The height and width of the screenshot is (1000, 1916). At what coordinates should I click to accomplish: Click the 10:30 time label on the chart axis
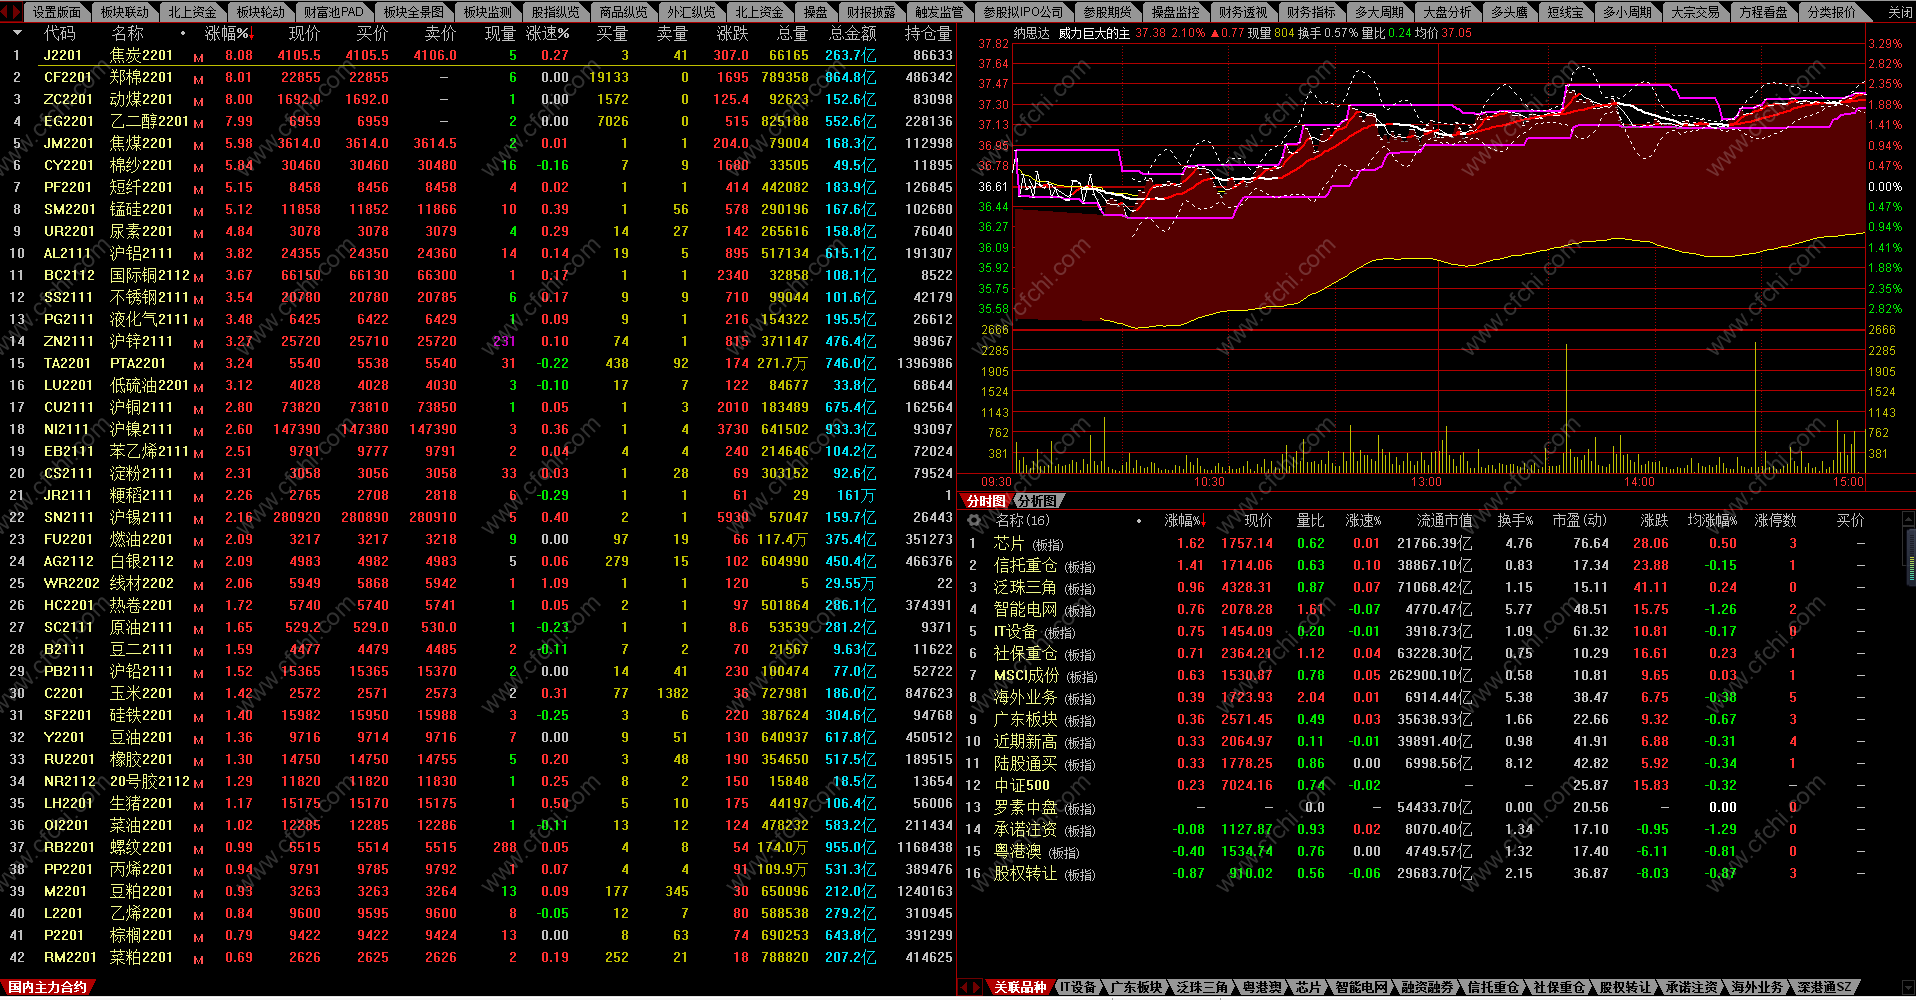point(1209,482)
